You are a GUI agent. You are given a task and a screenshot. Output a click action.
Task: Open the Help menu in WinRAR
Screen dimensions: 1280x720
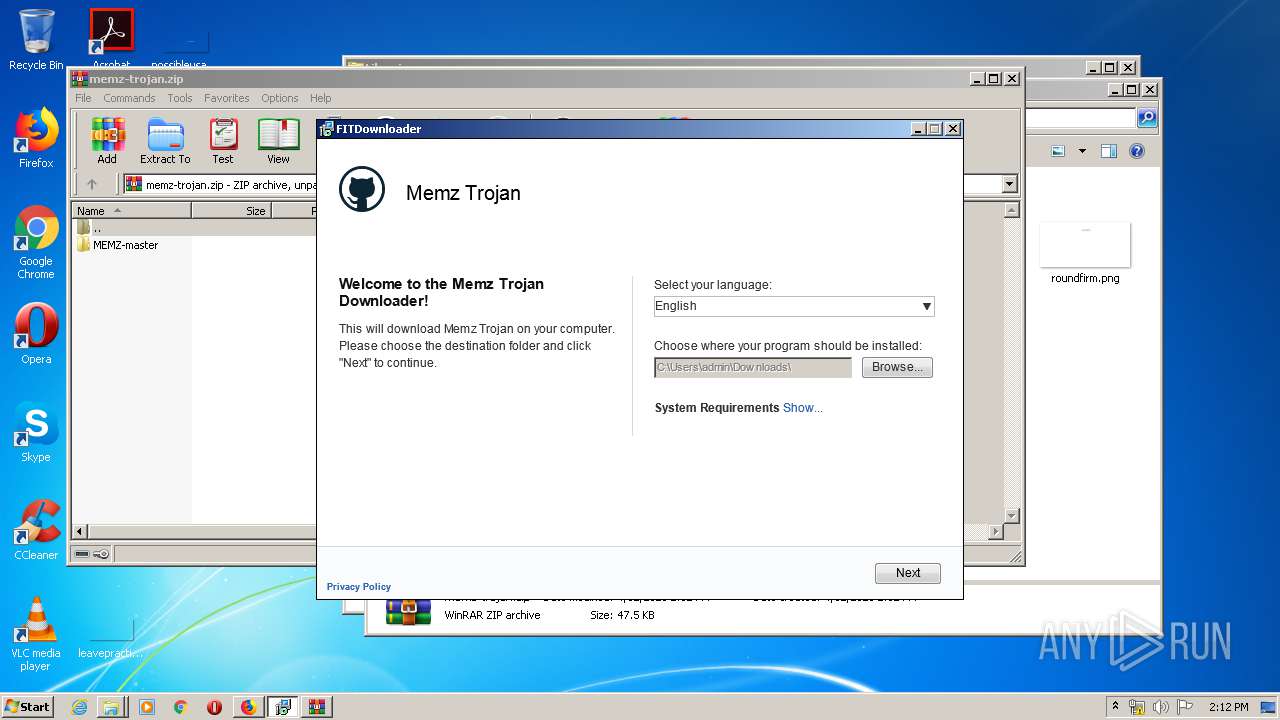coord(320,98)
